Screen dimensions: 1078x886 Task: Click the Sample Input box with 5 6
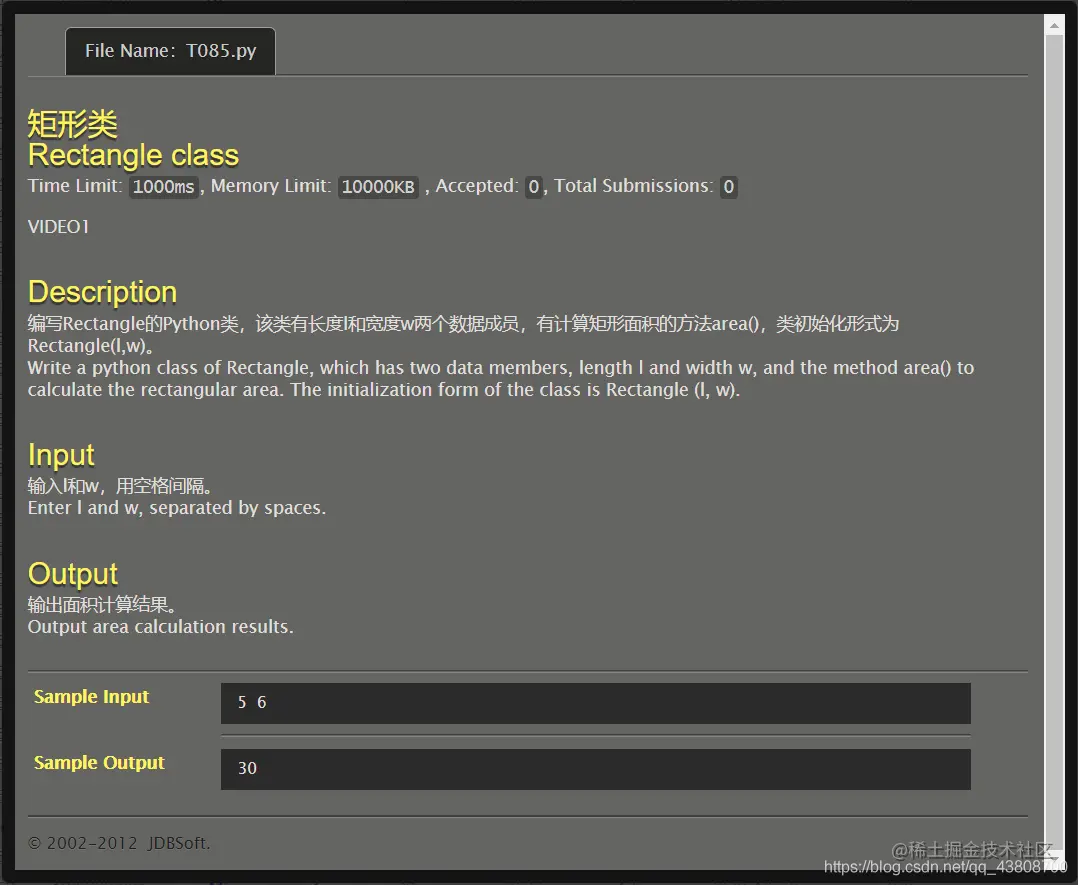coord(595,703)
